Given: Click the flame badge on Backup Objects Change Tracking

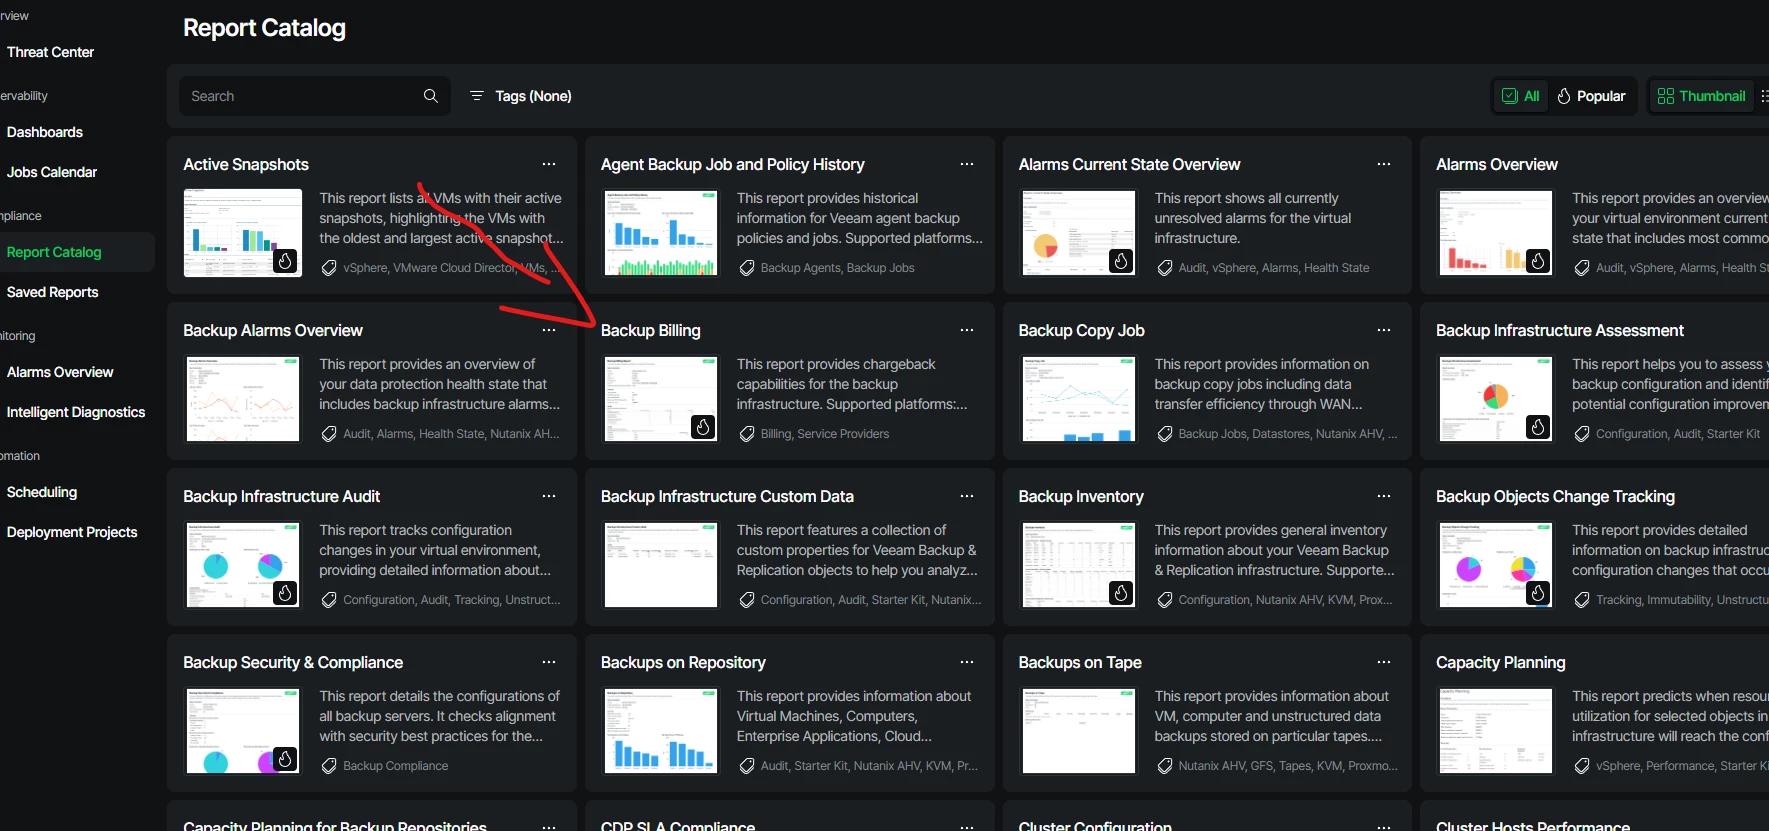Looking at the screenshot, I should (1538, 593).
